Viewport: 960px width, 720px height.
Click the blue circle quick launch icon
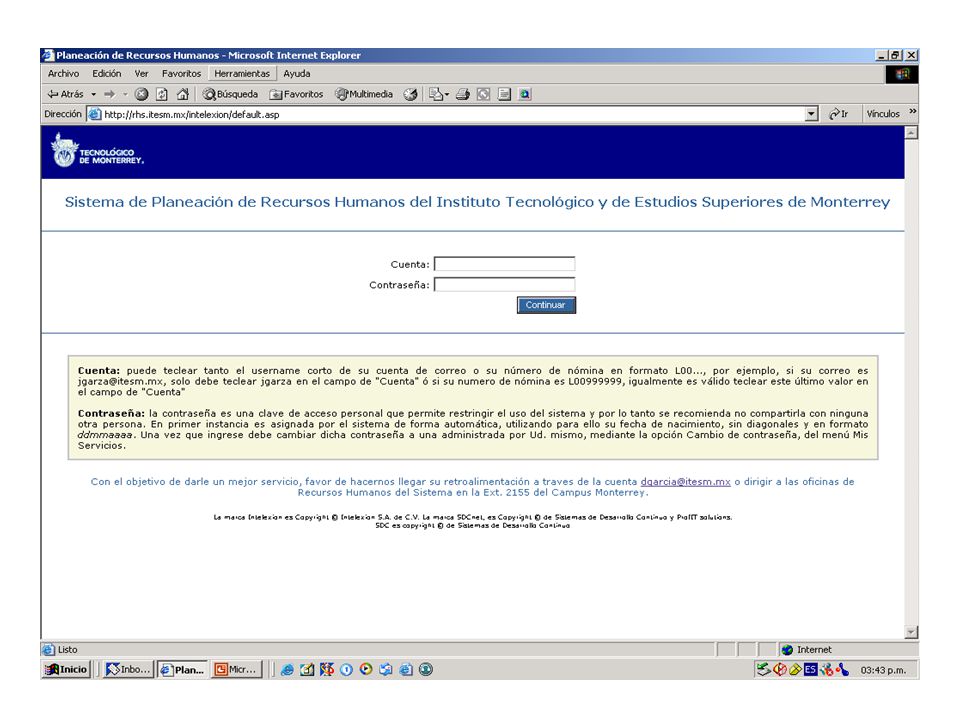(x=346, y=670)
